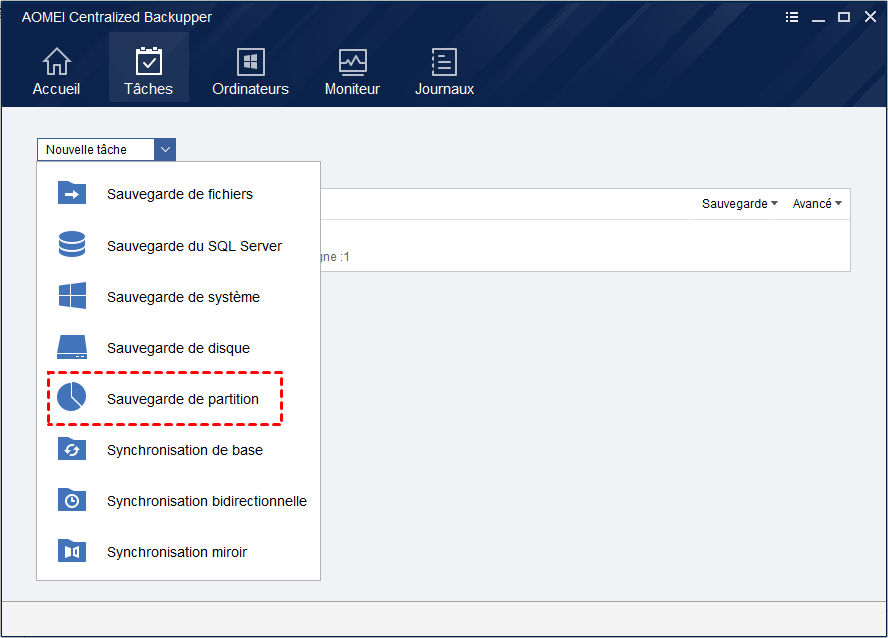Expand the Sauvegarde dropdown in task row

[x=740, y=204]
